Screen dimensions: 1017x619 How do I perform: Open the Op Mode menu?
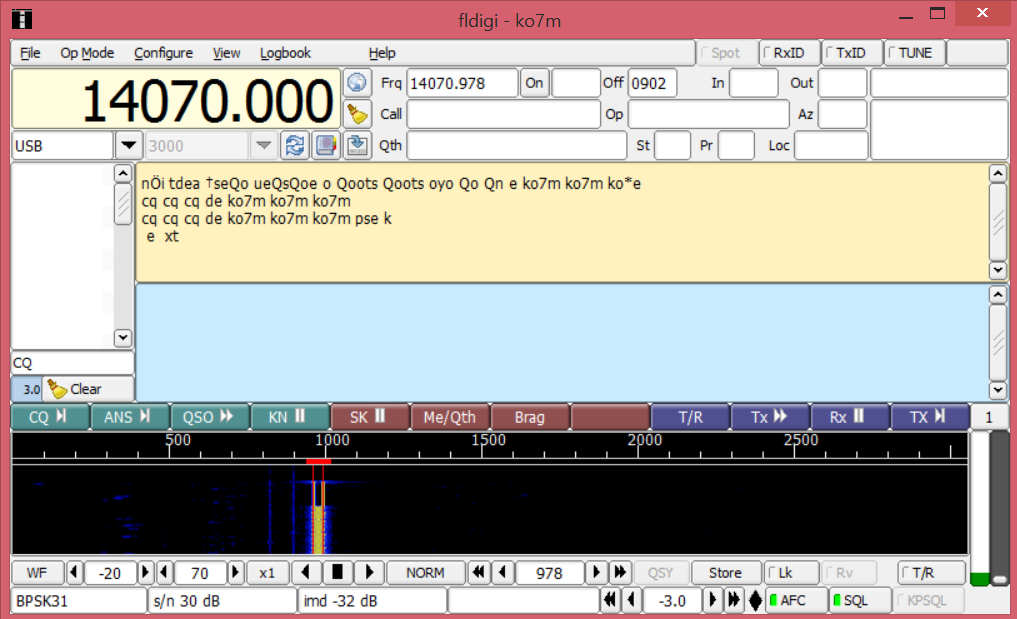(87, 52)
